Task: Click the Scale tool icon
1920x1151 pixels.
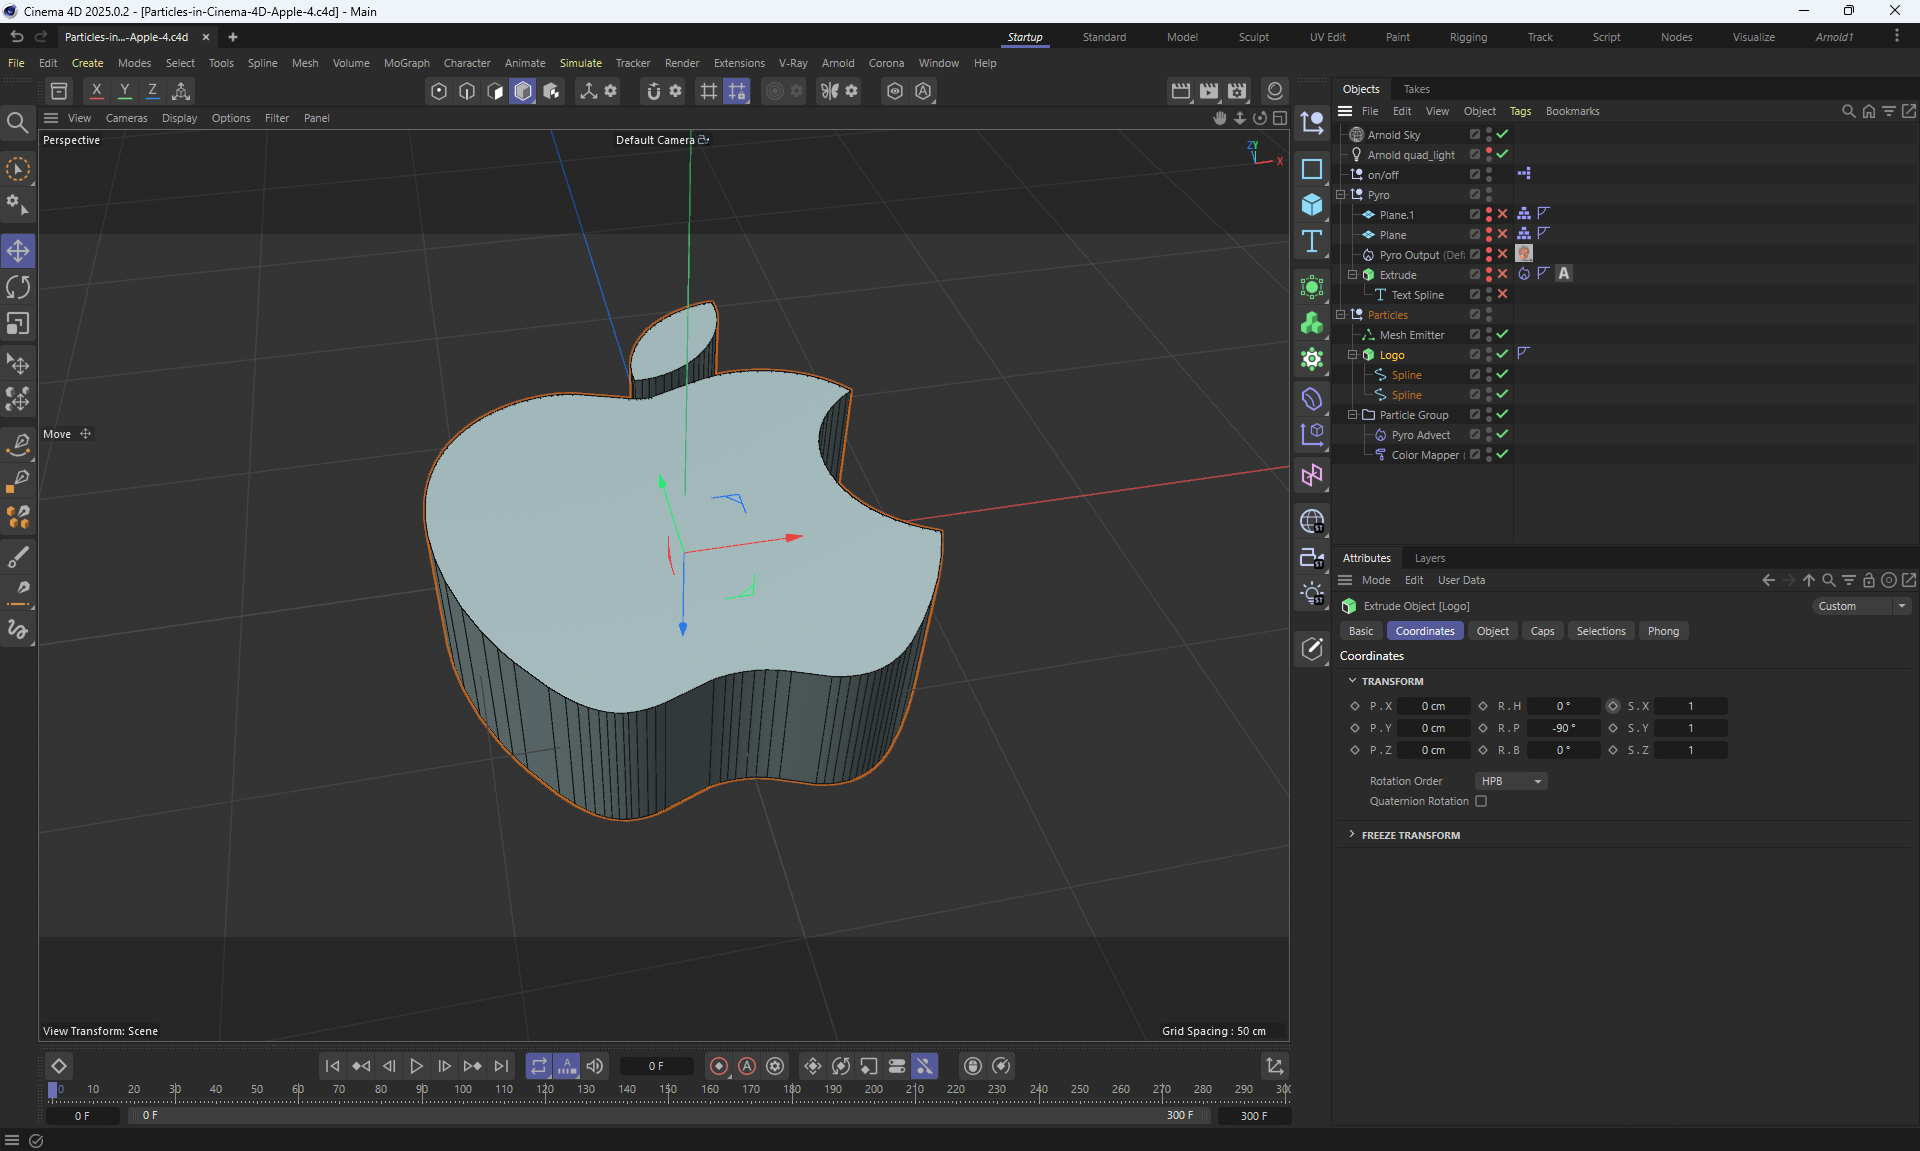Action: (x=18, y=324)
